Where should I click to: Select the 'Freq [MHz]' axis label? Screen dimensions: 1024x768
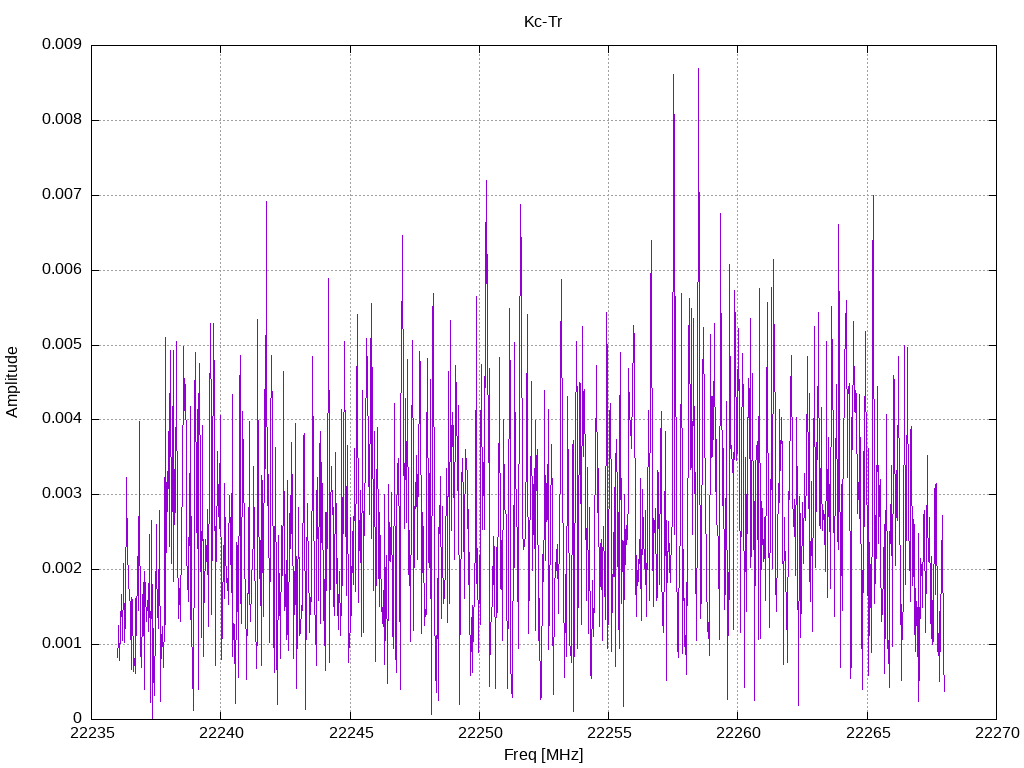[543, 755]
